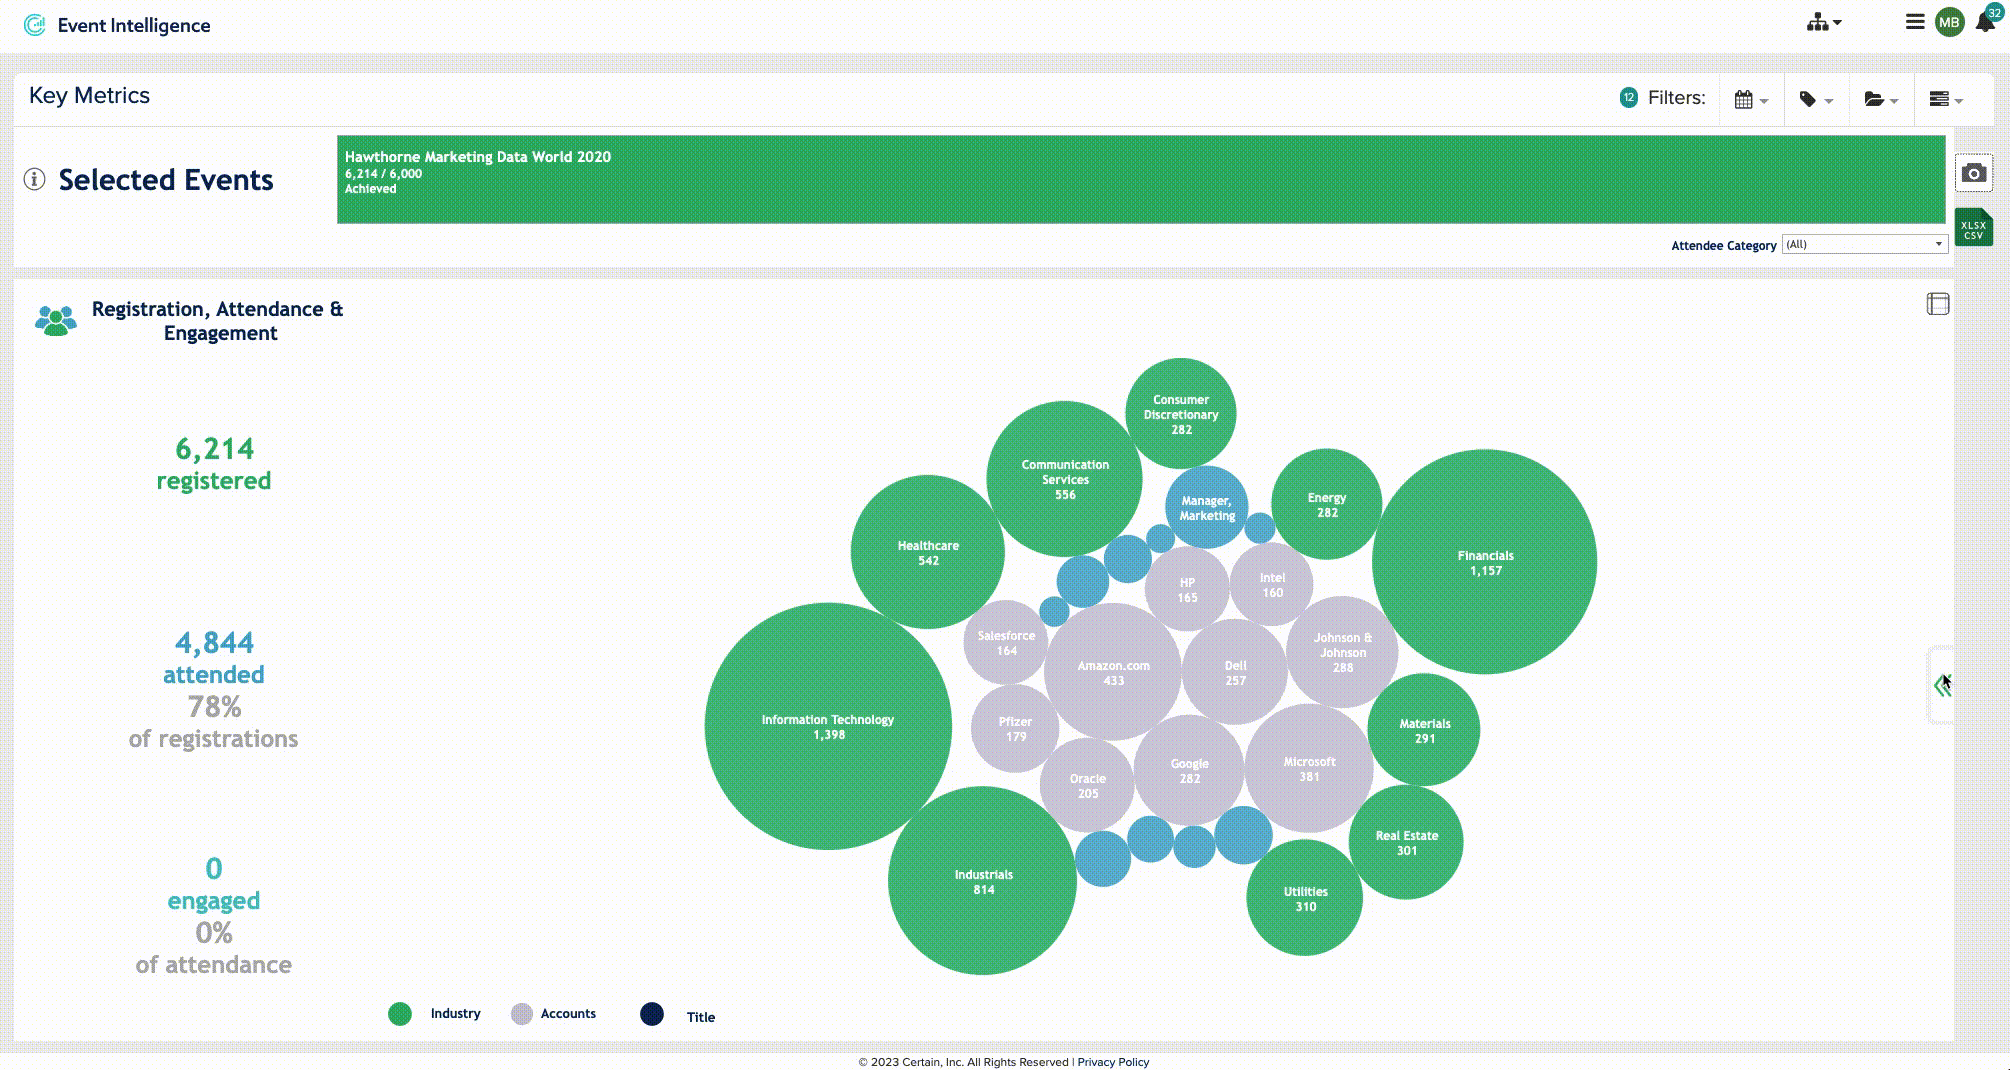2010x1070 pixels.
Task: Click the attendees group icon
Action: [x=56, y=320]
